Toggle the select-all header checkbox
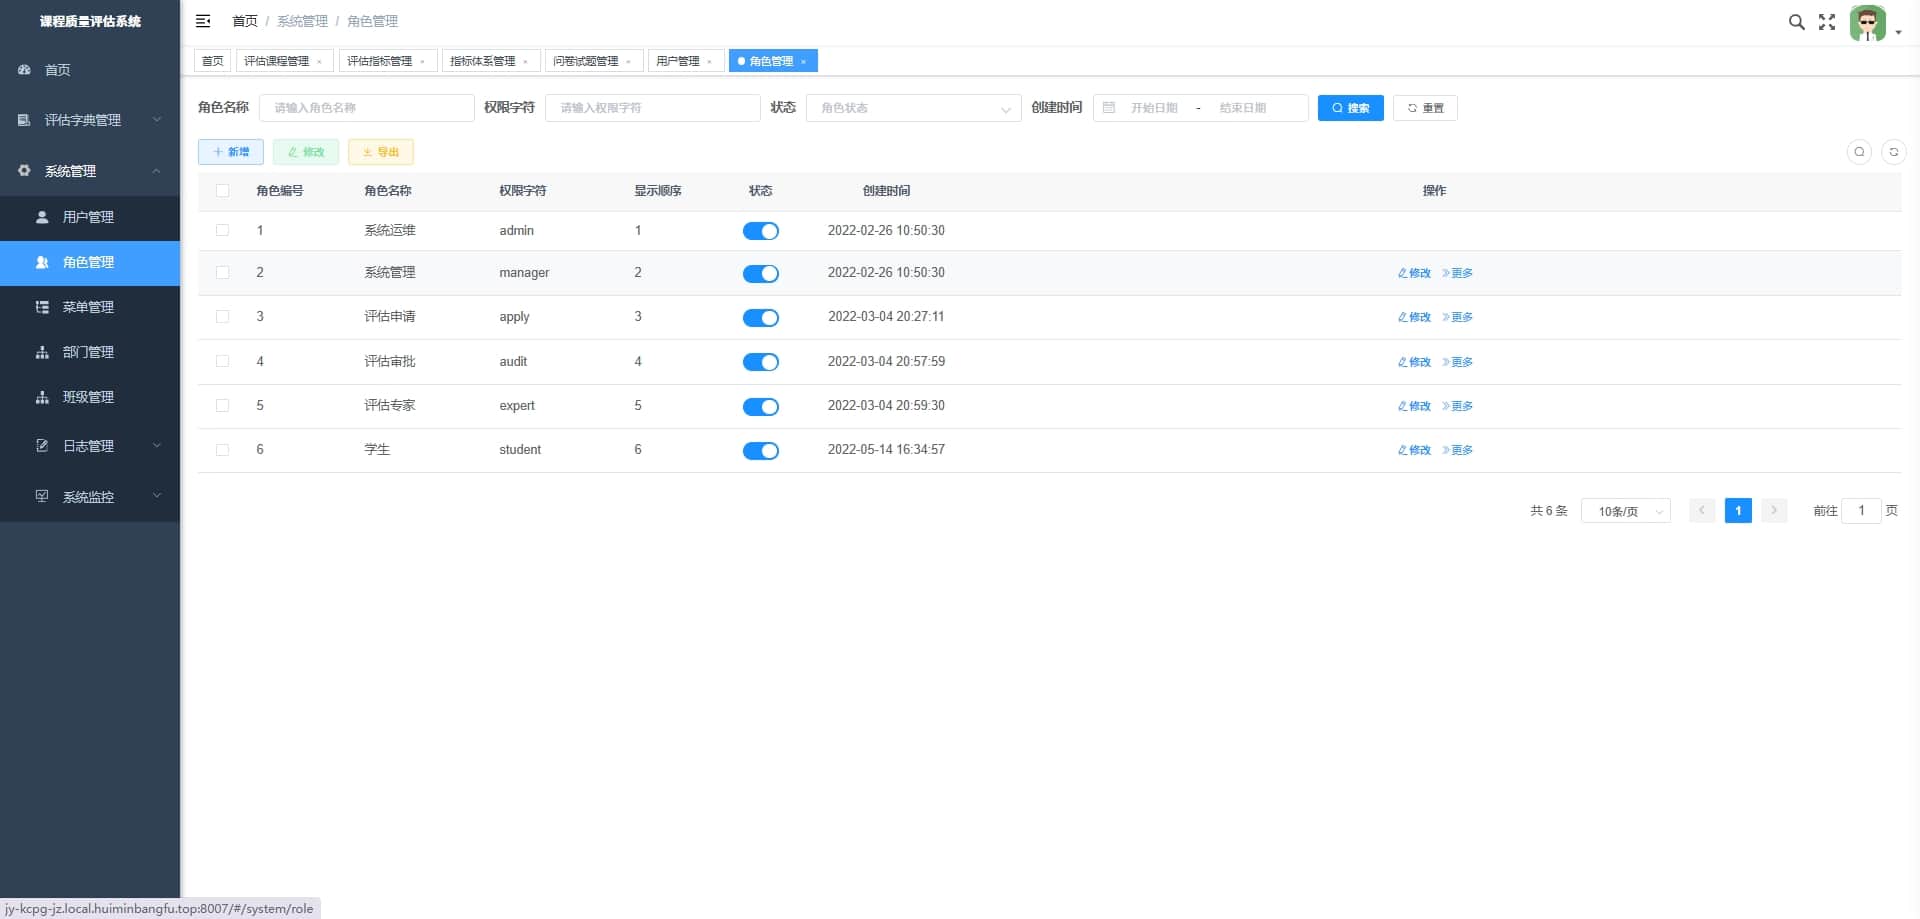Image resolution: width=1920 pixels, height=919 pixels. pyautogui.click(x=223, y=191)
